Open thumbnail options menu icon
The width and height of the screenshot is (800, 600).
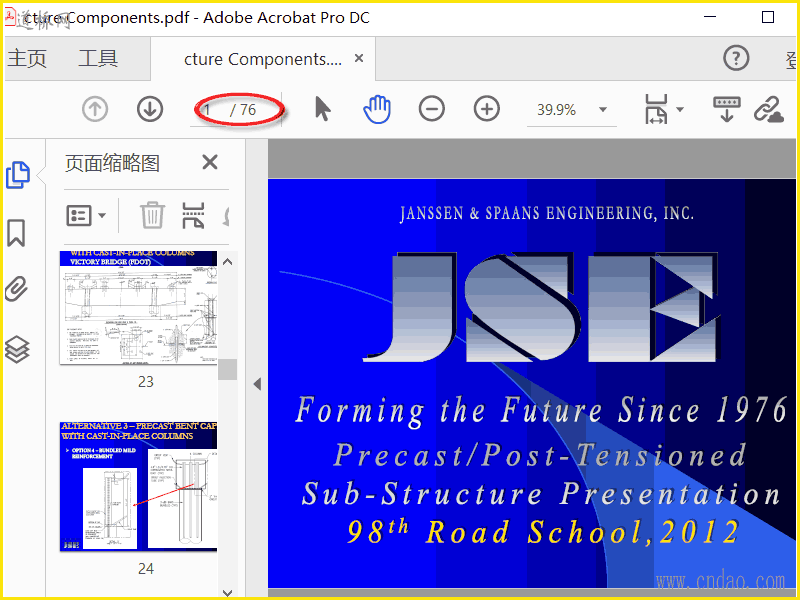click(86, 215)
